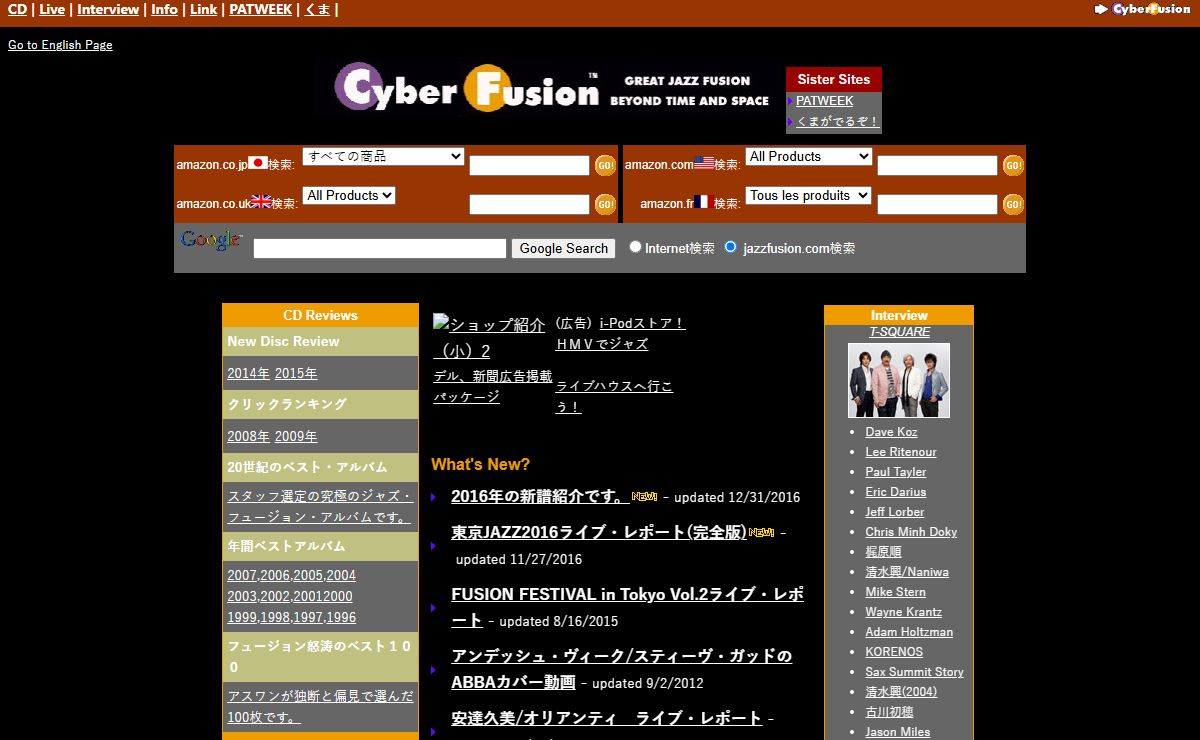The height and width of the screenshot is (740, 1200).
Task: Open 2008年 click ranking
Action: point(248,436)
